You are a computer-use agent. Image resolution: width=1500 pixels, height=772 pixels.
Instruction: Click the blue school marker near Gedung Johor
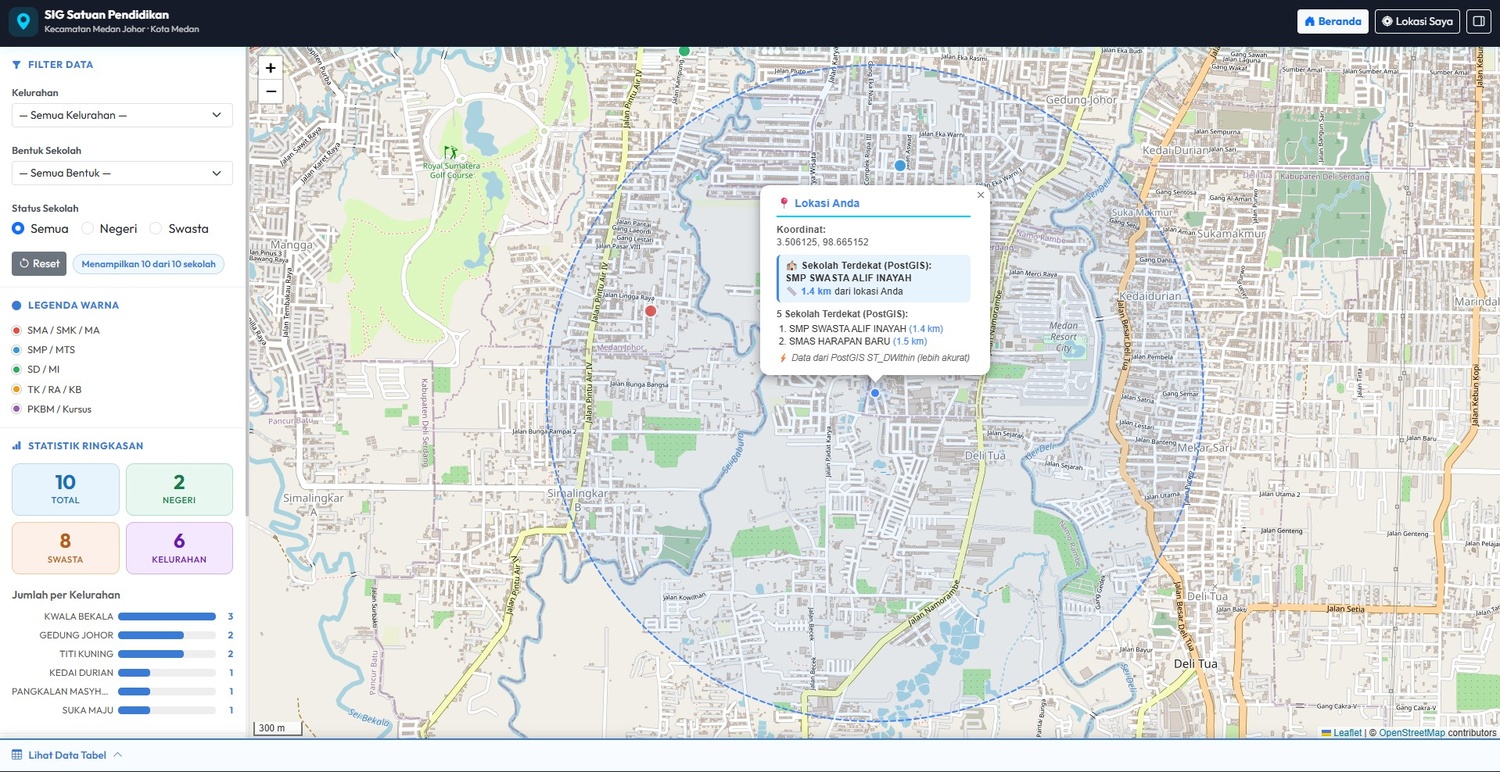tap(900, 165)
